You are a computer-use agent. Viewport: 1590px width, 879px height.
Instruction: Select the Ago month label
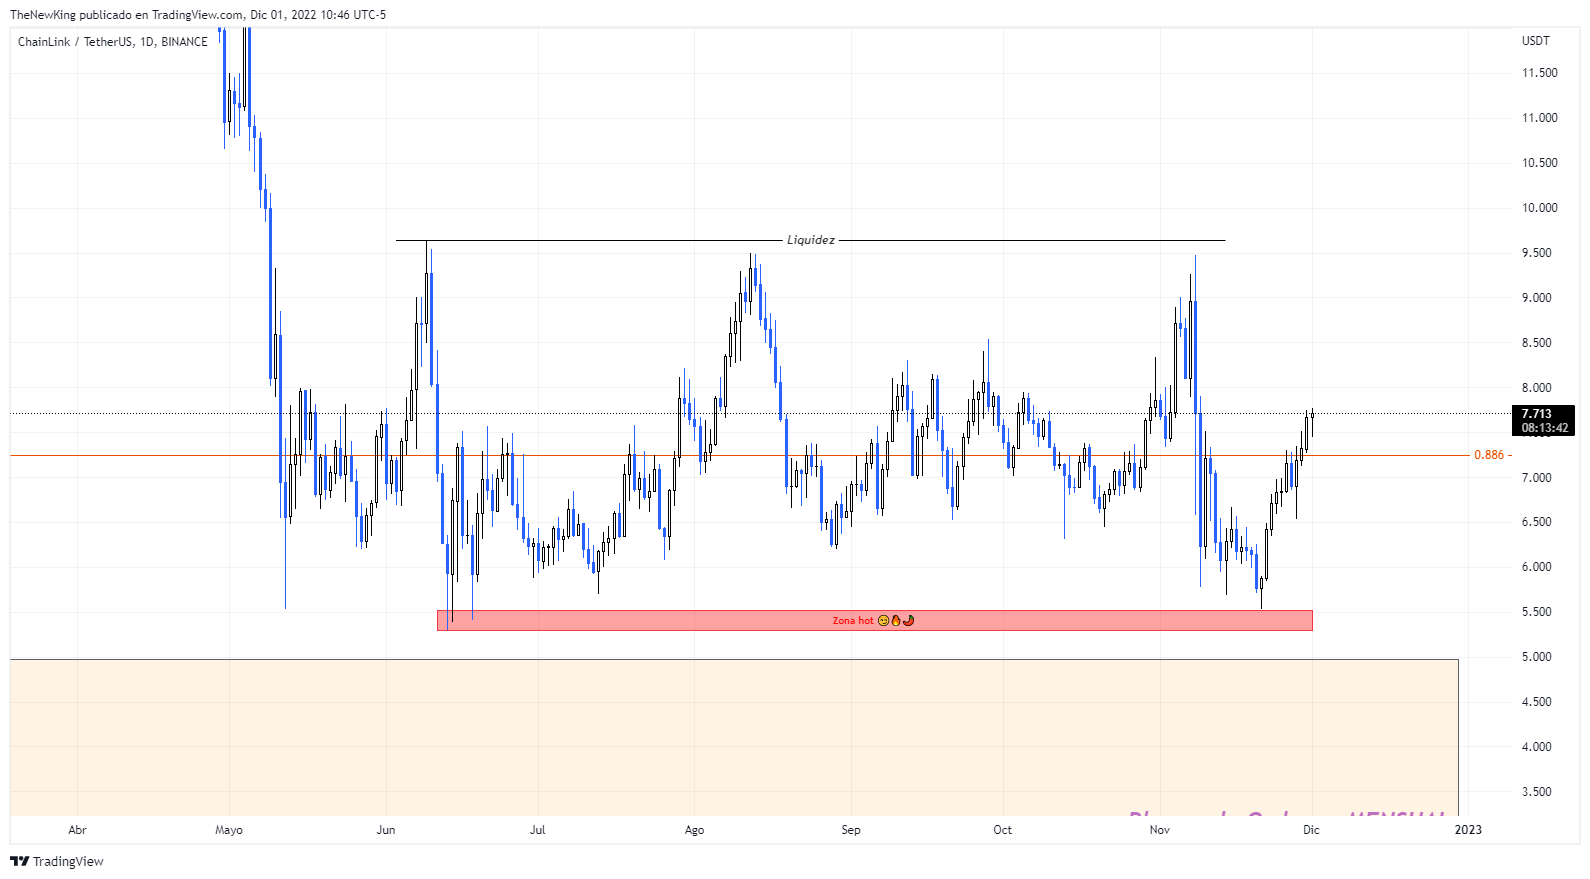pyautogui.click(x=694, y=830)
